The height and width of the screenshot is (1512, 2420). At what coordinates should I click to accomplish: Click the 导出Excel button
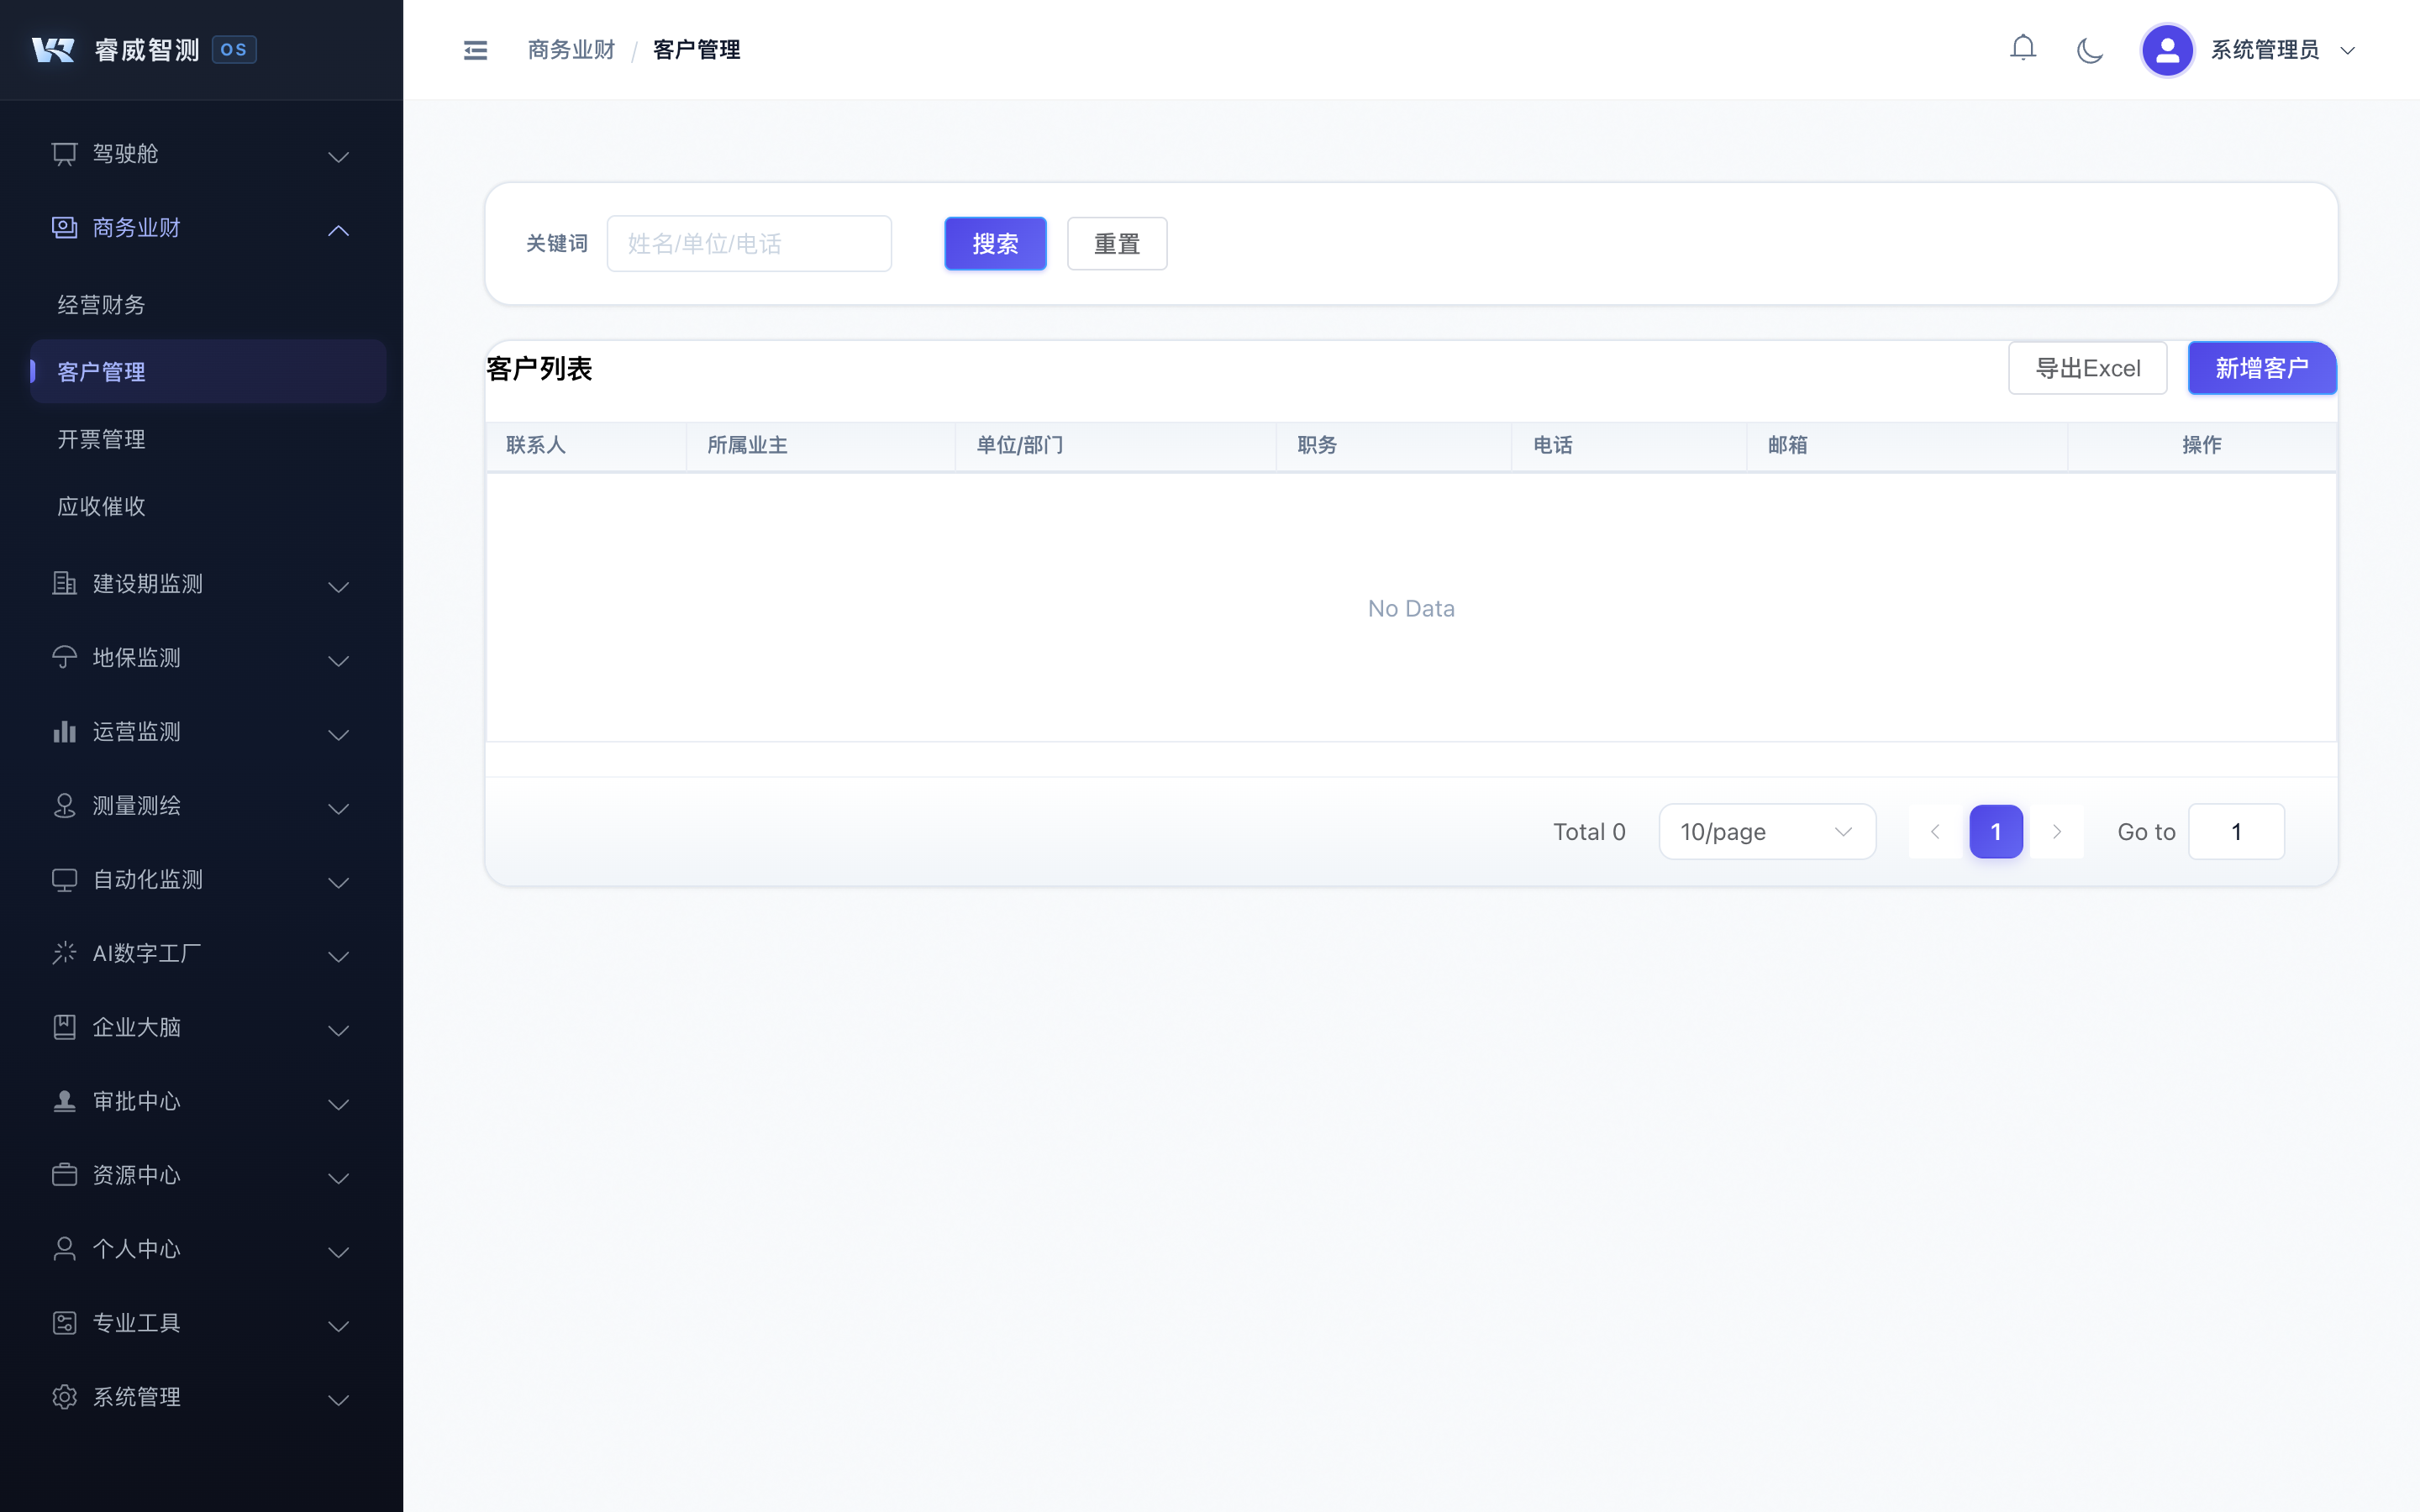click(2086, 368)
